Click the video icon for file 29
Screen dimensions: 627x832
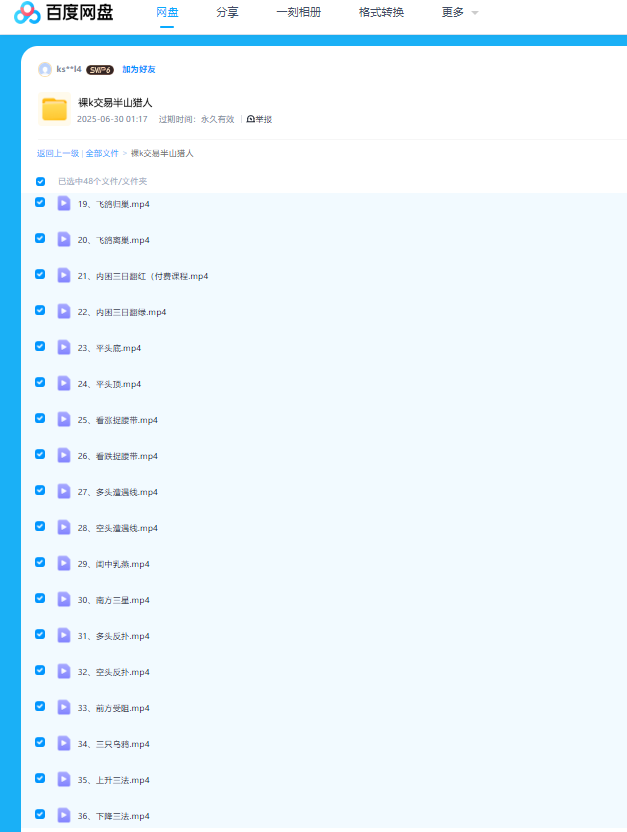(x=64, y=563)
